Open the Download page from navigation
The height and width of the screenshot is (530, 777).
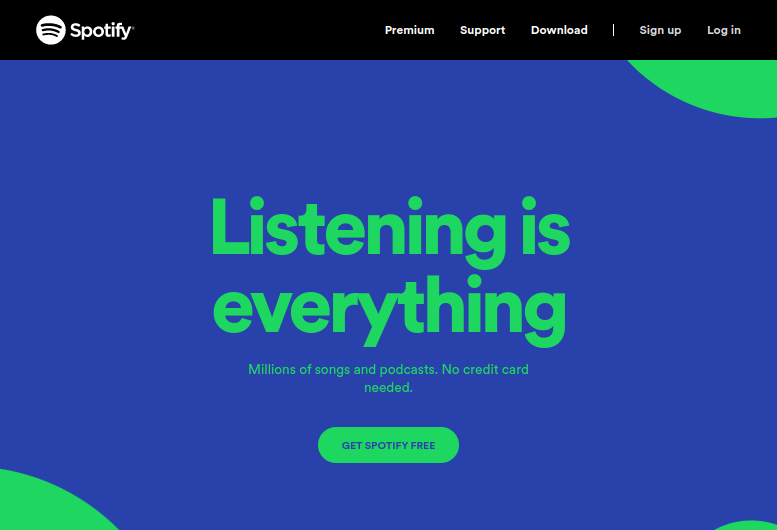pos(559,30)
